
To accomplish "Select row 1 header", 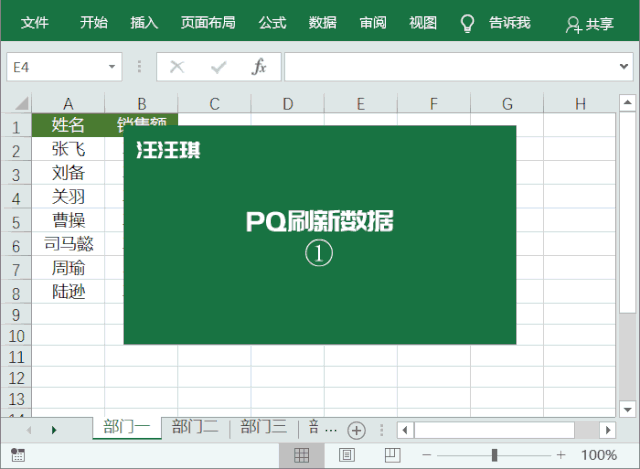I will [x=16, y=127].
